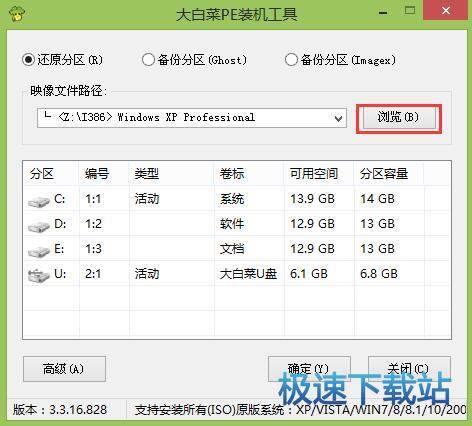The image size is (472, 426).
Task: Minimize the 大白菜PE装机工具 window
Action: 383,12
